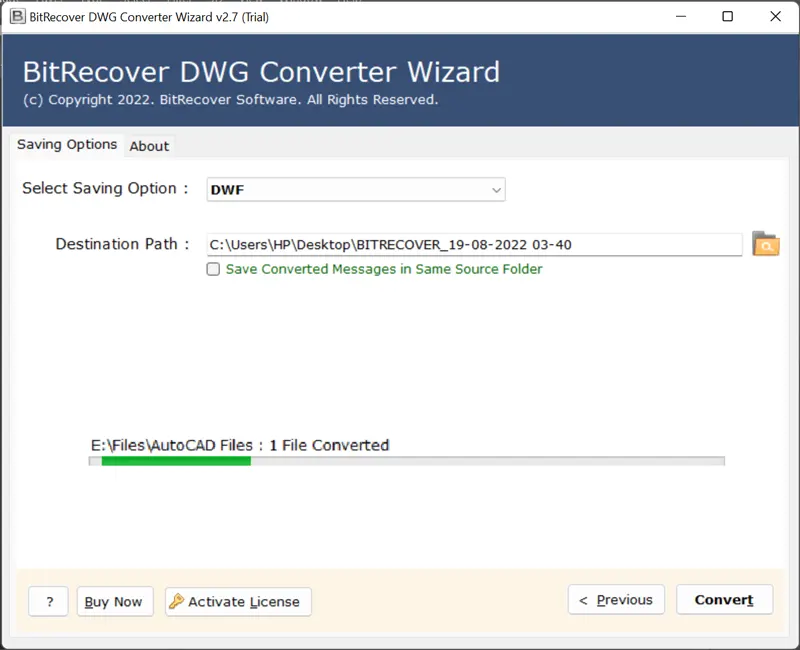Open the Buy Now button
The height and width of the screenshot is (650, 800).
[115, 602]
